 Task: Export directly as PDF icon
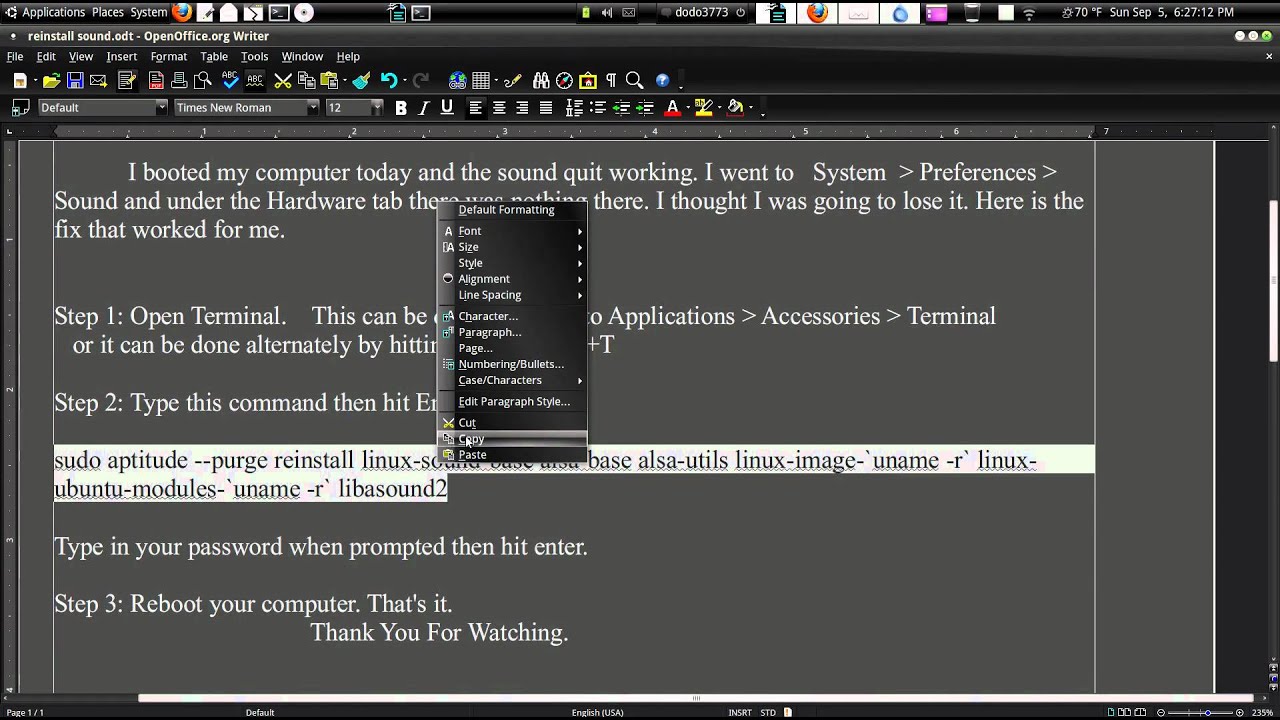156,81
